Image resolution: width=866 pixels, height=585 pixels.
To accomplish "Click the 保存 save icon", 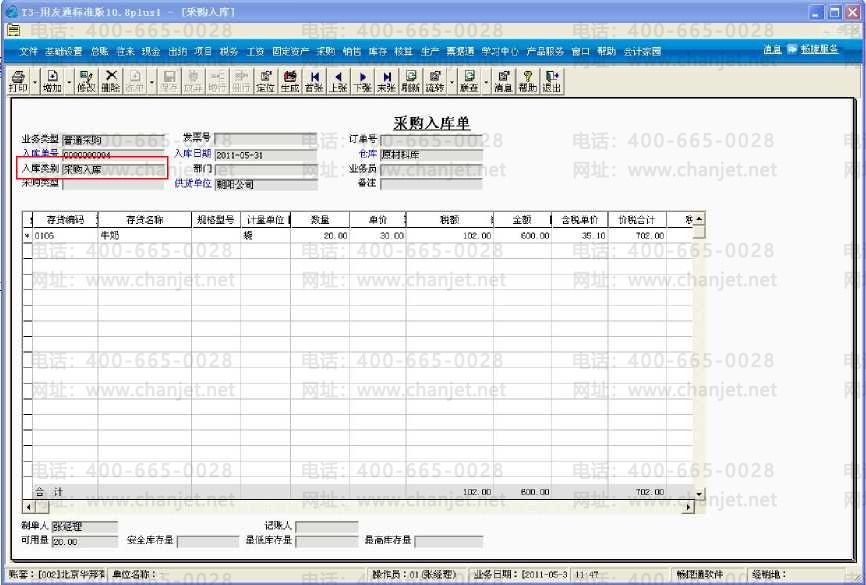I will pyautogui.click(x=168, y=81).
